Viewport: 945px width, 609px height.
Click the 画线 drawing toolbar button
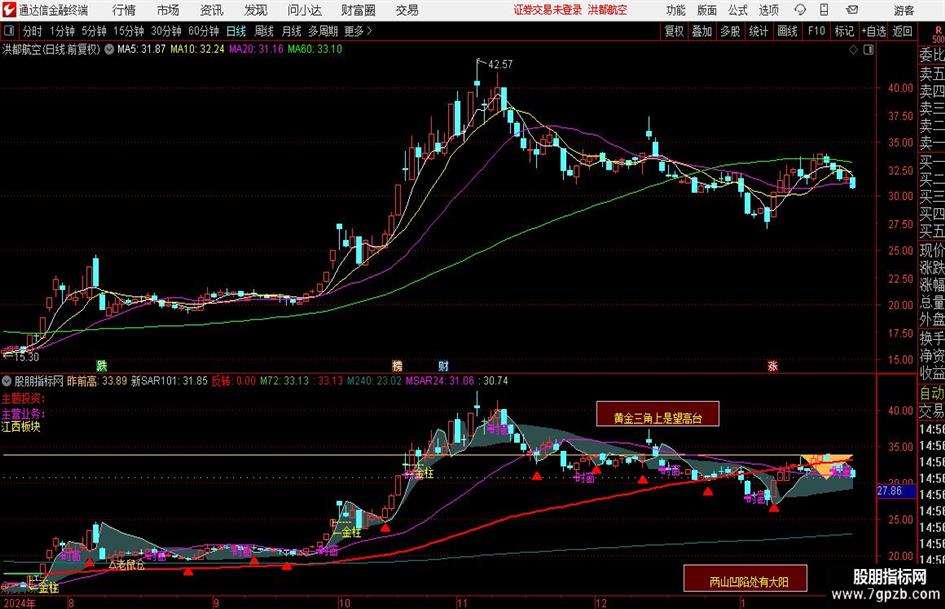787,31
